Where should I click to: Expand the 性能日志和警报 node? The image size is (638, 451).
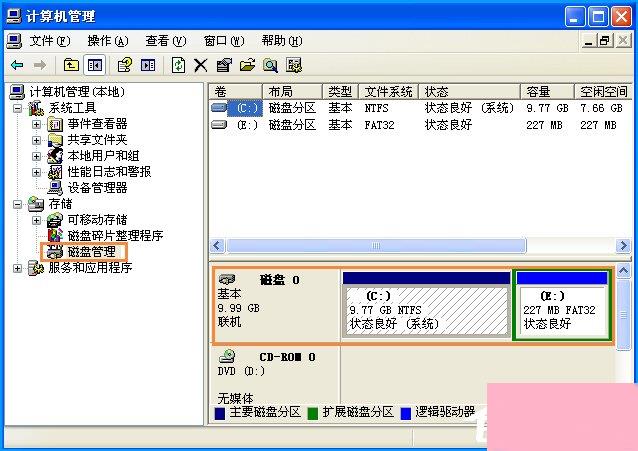[36, 172]
